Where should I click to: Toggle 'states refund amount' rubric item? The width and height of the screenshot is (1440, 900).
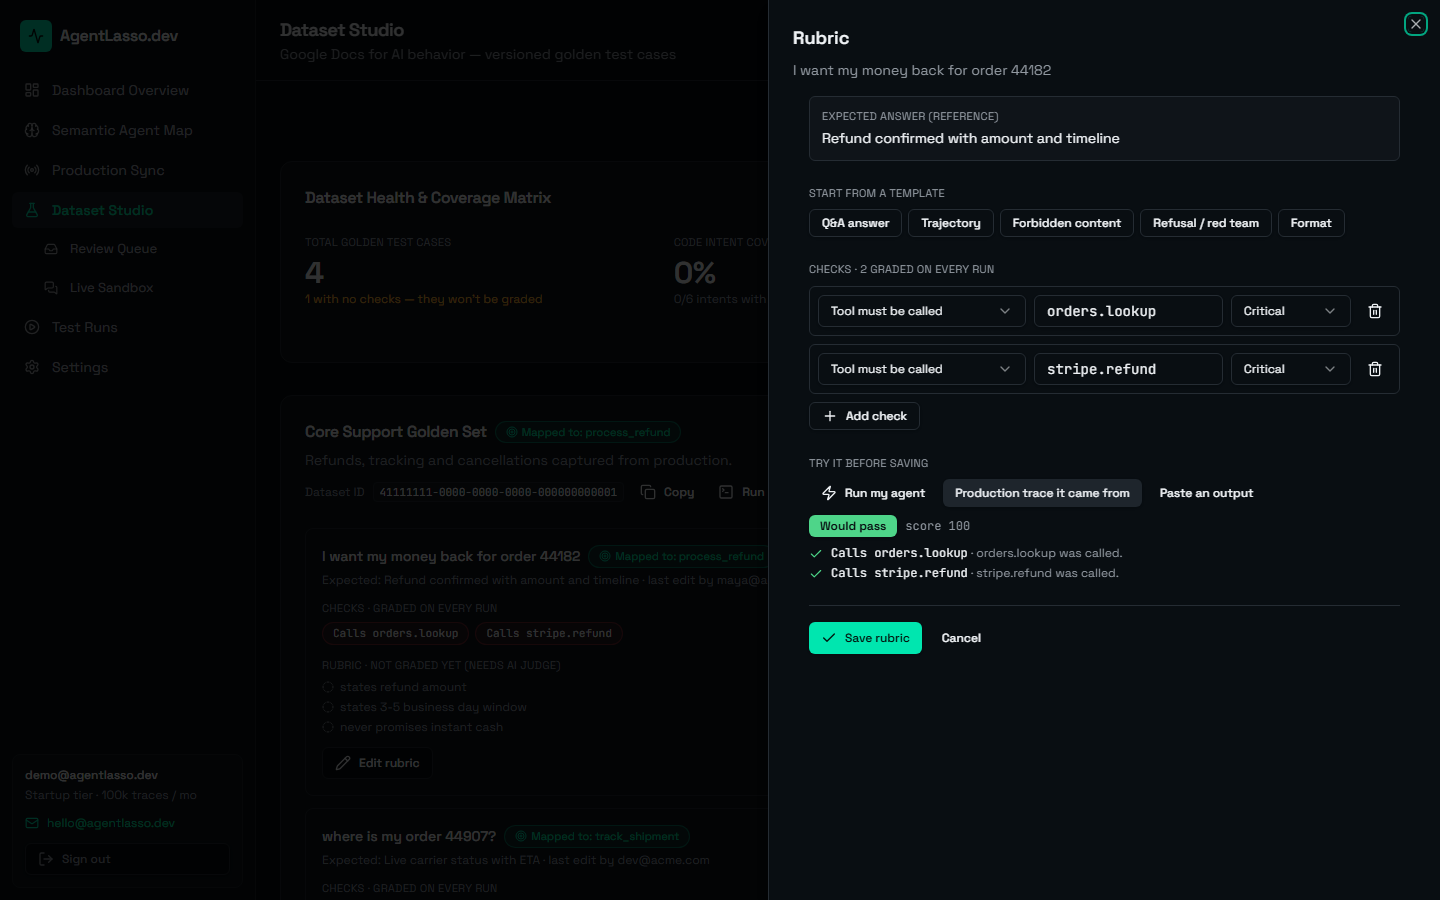[x=327, y=687]
